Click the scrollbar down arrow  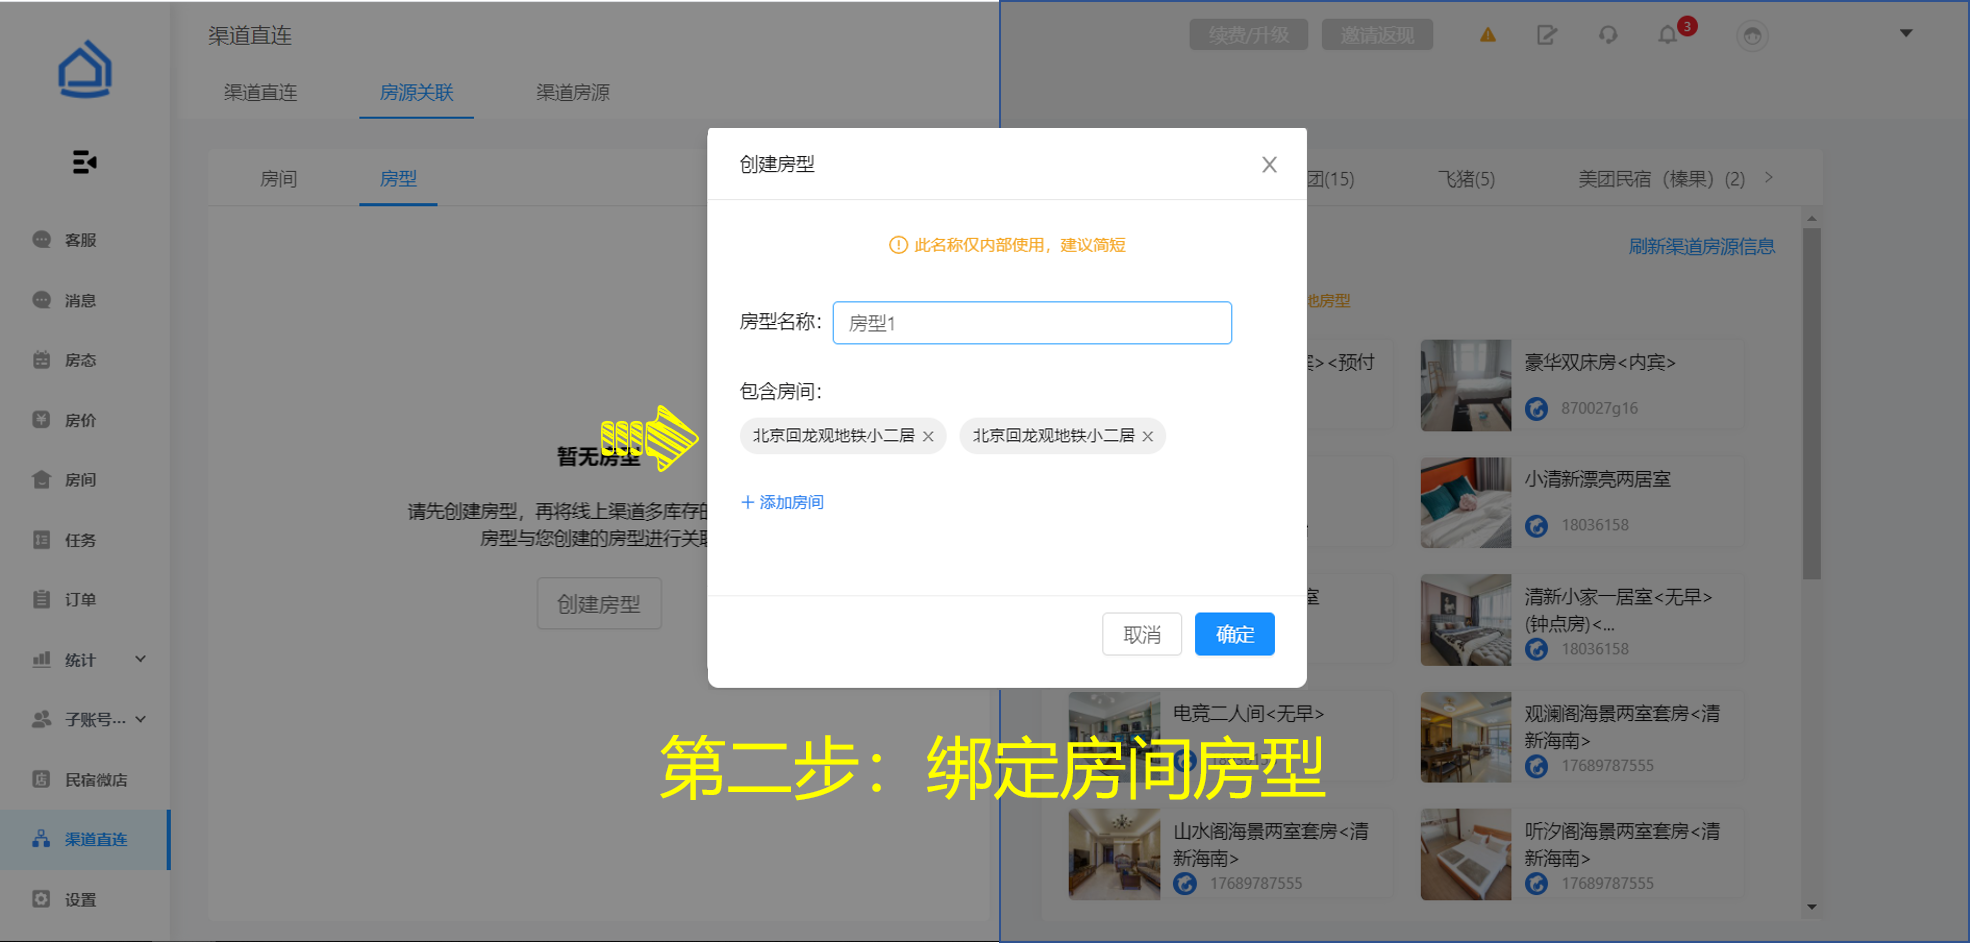(1812, 908)
